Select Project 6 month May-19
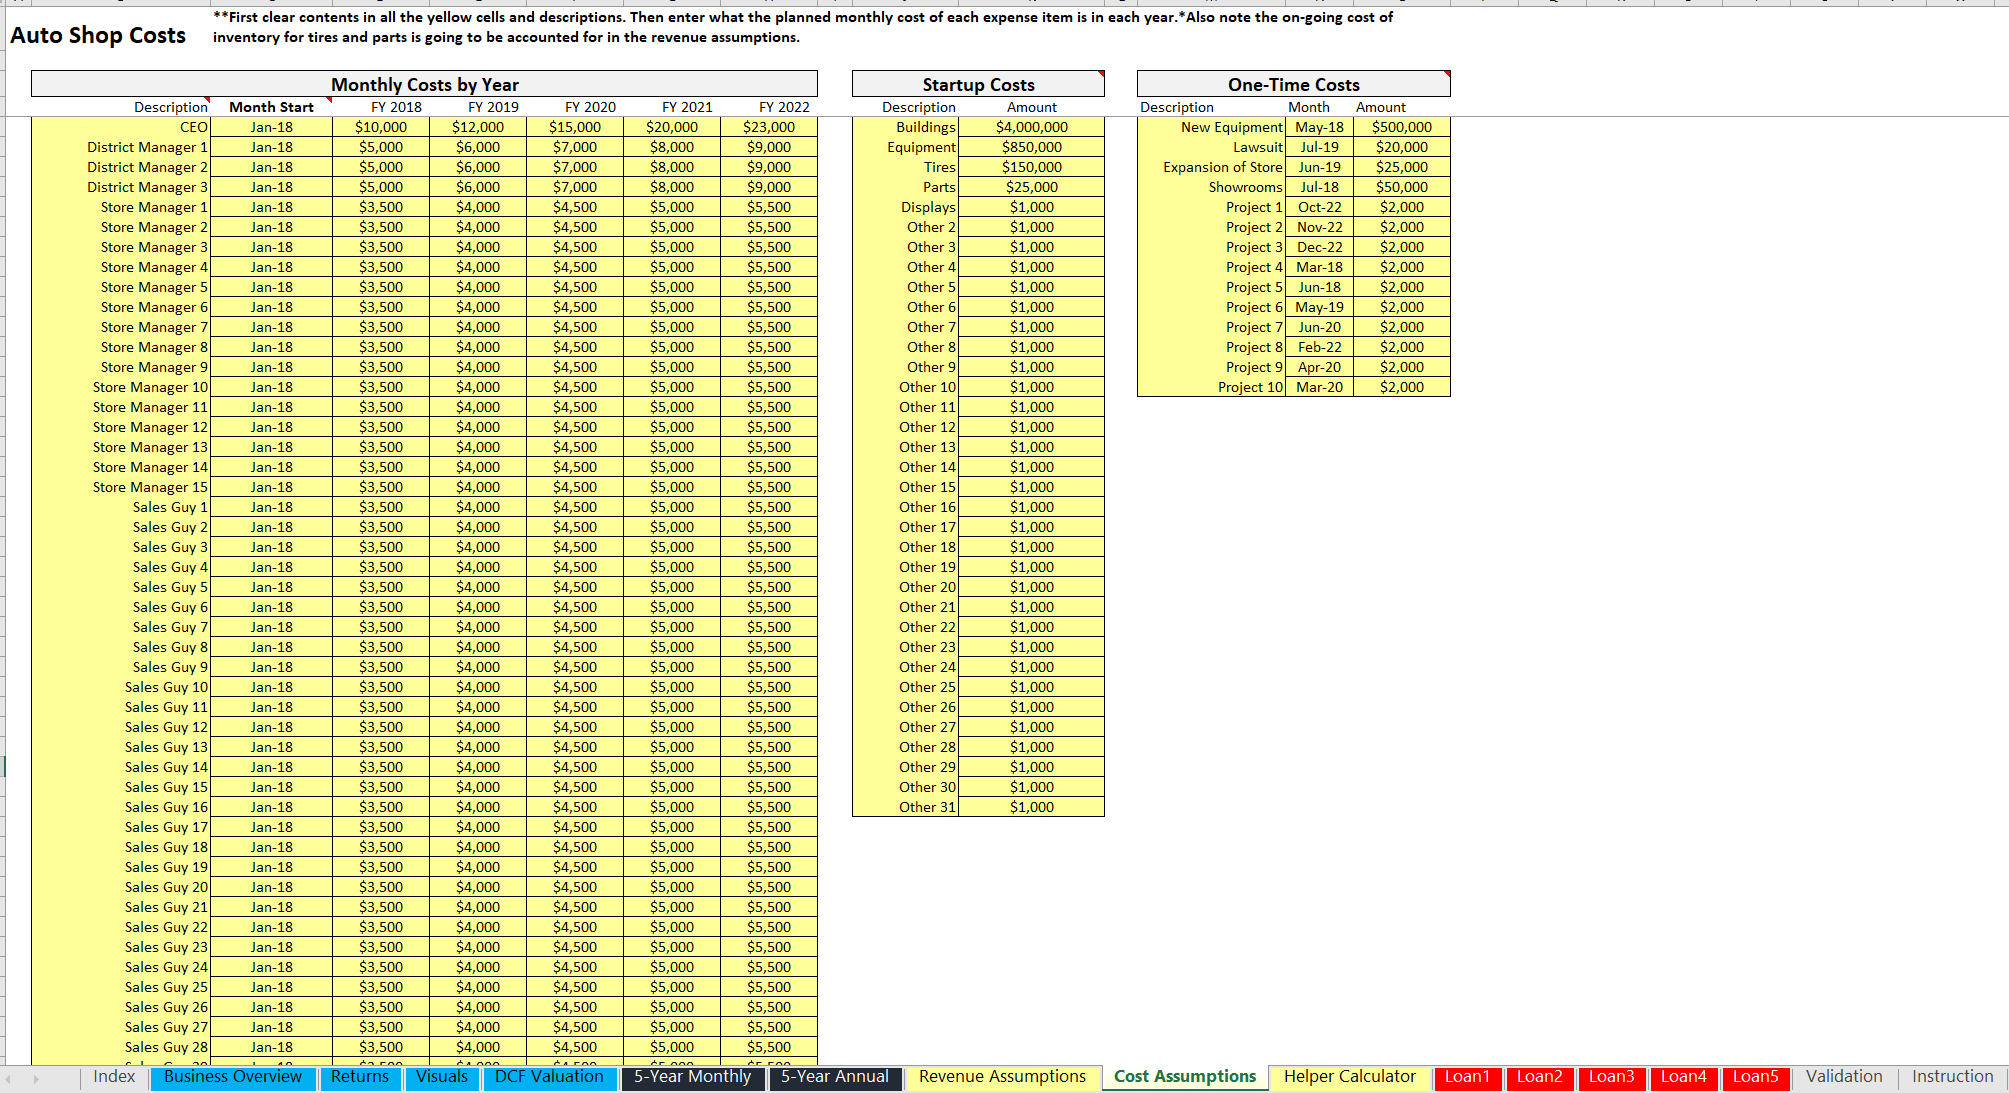Image resolution: width=2009 pixels, height=1093 pixels. point(1319,307)
